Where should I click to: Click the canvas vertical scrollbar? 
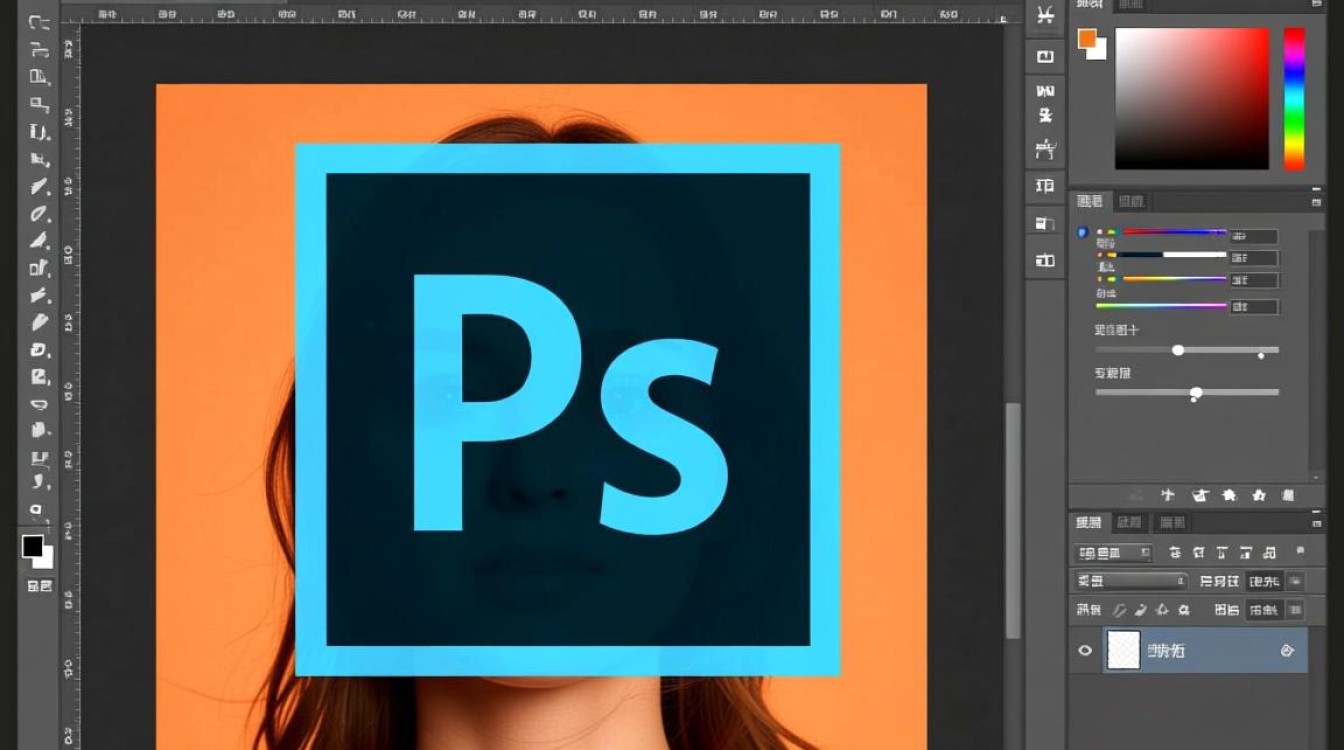click(1014, 520)
